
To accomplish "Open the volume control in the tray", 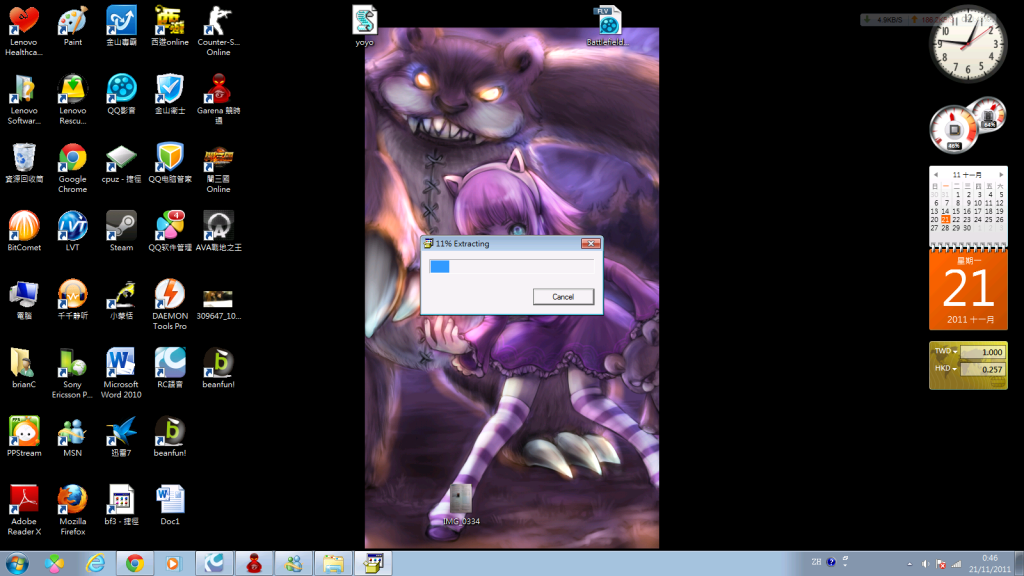I will point(925,564).
